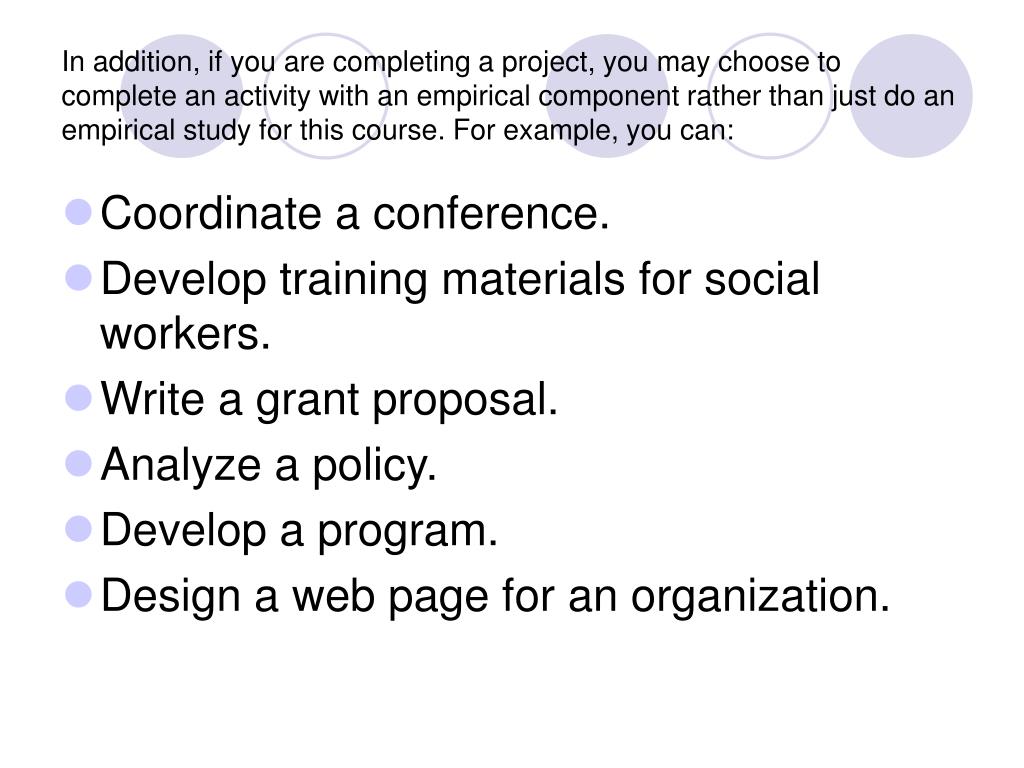This screenshot has width=1024, height=768.
Task: Click the filled lavender circle at far right
Action: point(910,96)
